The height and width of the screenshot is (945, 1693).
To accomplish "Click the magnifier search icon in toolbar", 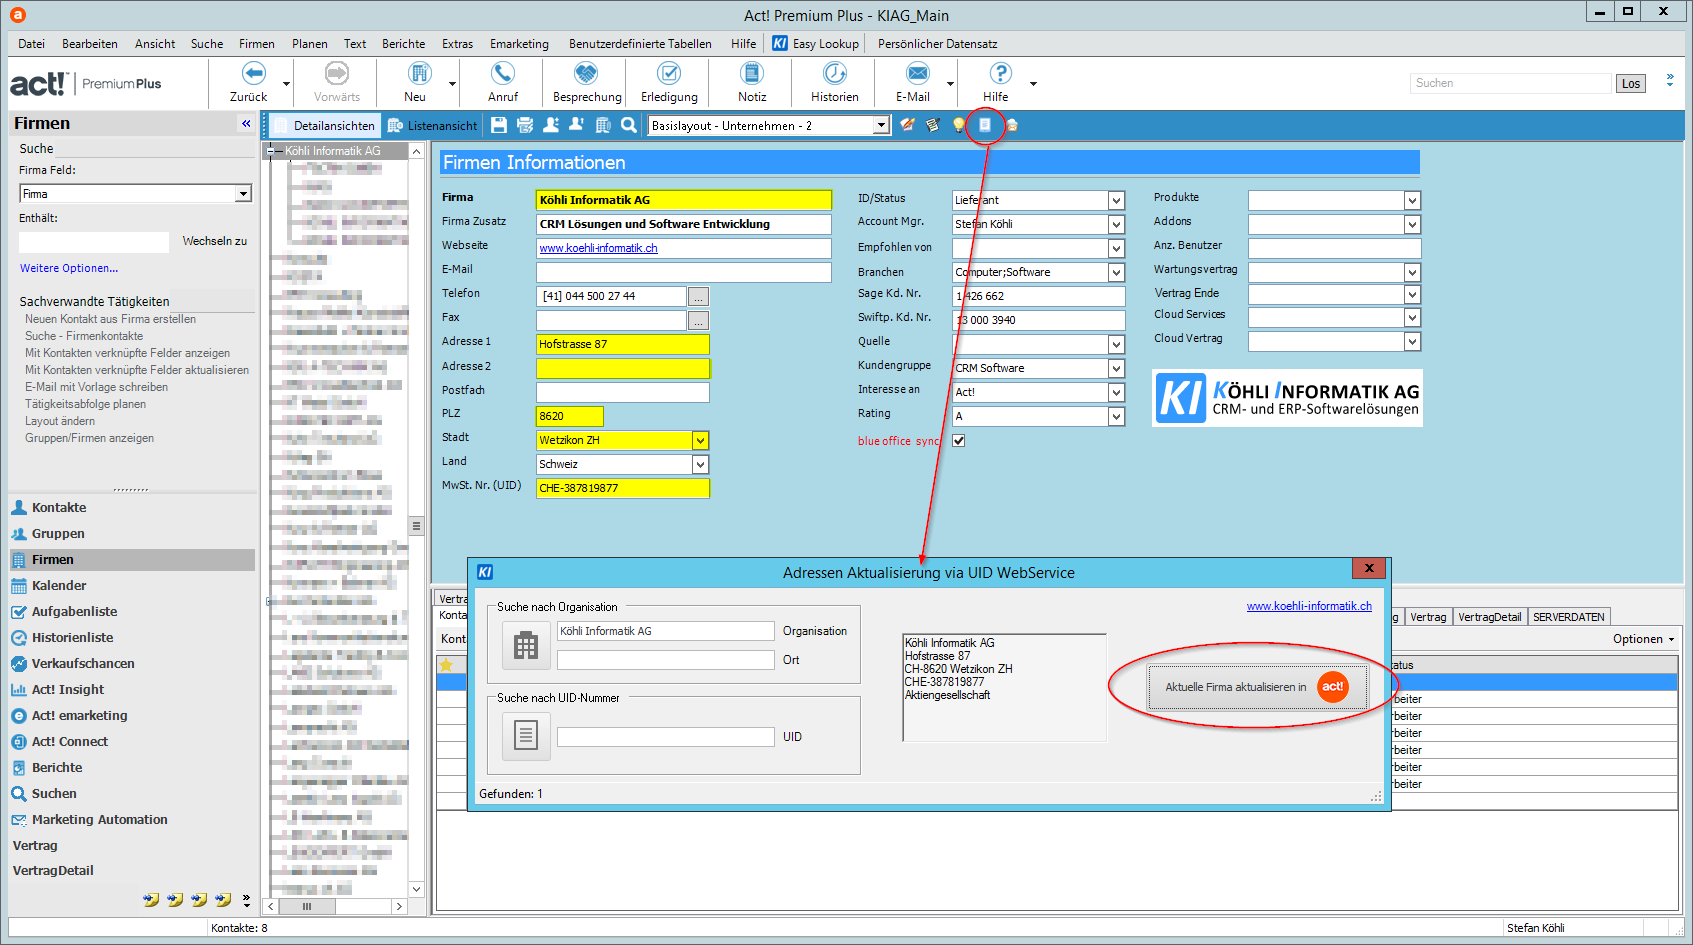I will pyautogui.click(x=629, y=125).
